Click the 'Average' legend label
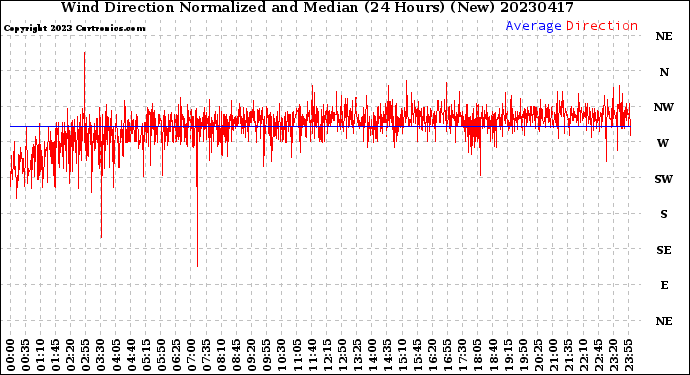Screen dimensions: 690x375 point(533,26)
